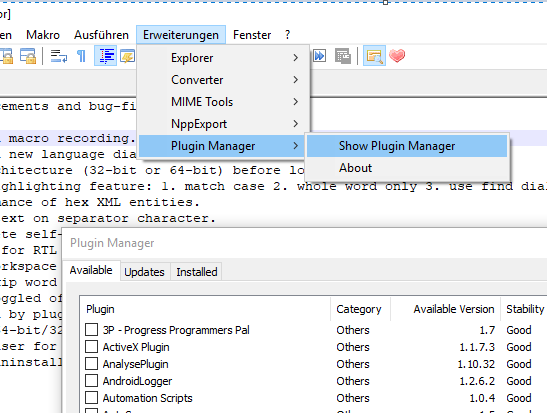The image size is (547, 413).
Task: Open the Ausführen menu
Action: pyautogui.click(x=101, y=35)
